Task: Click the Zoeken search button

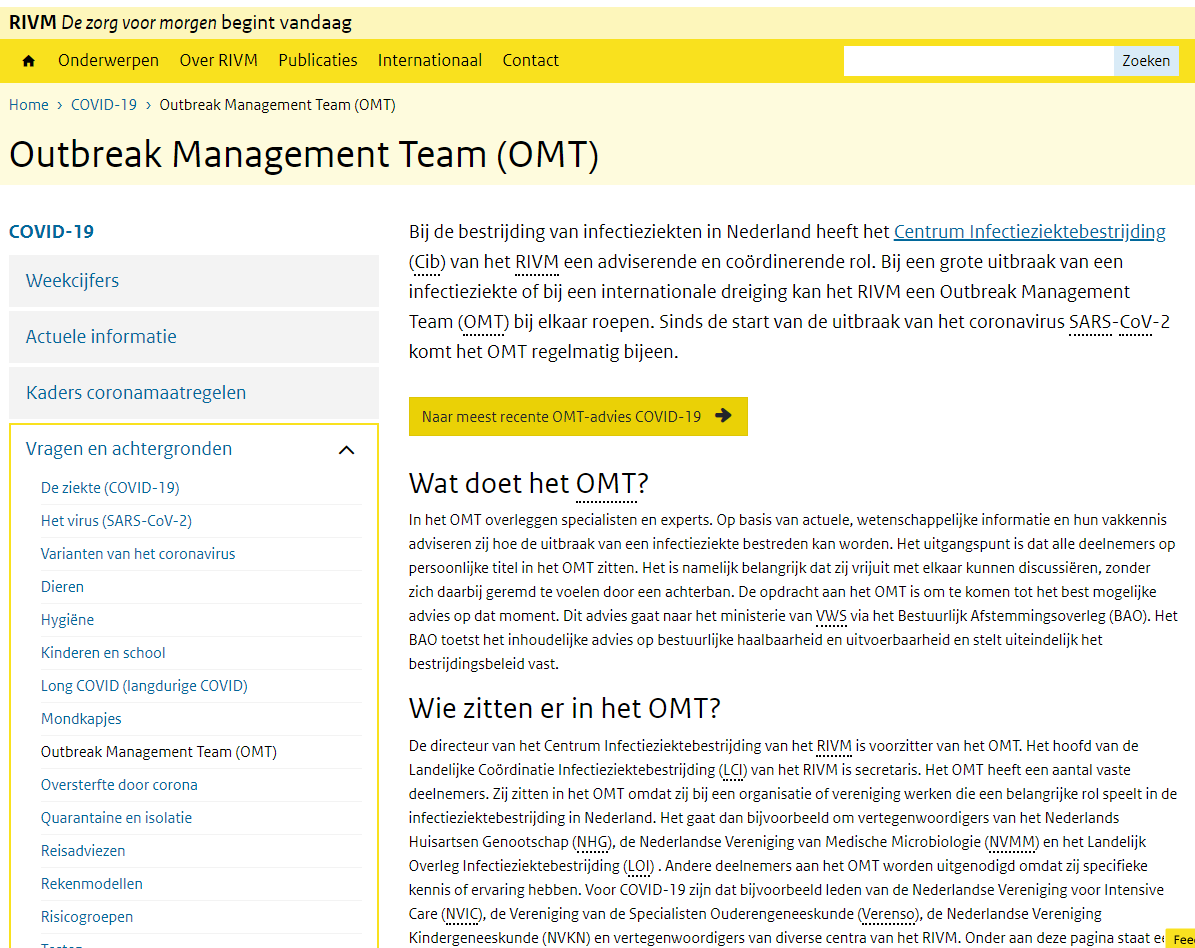Action: [x=1146, y=61]
